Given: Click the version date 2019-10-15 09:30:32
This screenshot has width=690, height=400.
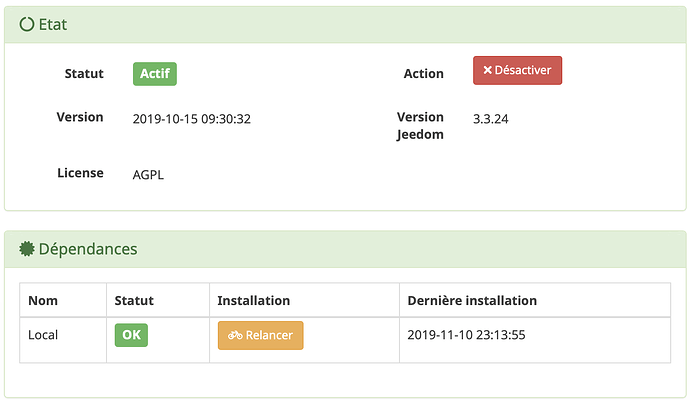Looking at the screenshot, I should [x=191, y=119].
